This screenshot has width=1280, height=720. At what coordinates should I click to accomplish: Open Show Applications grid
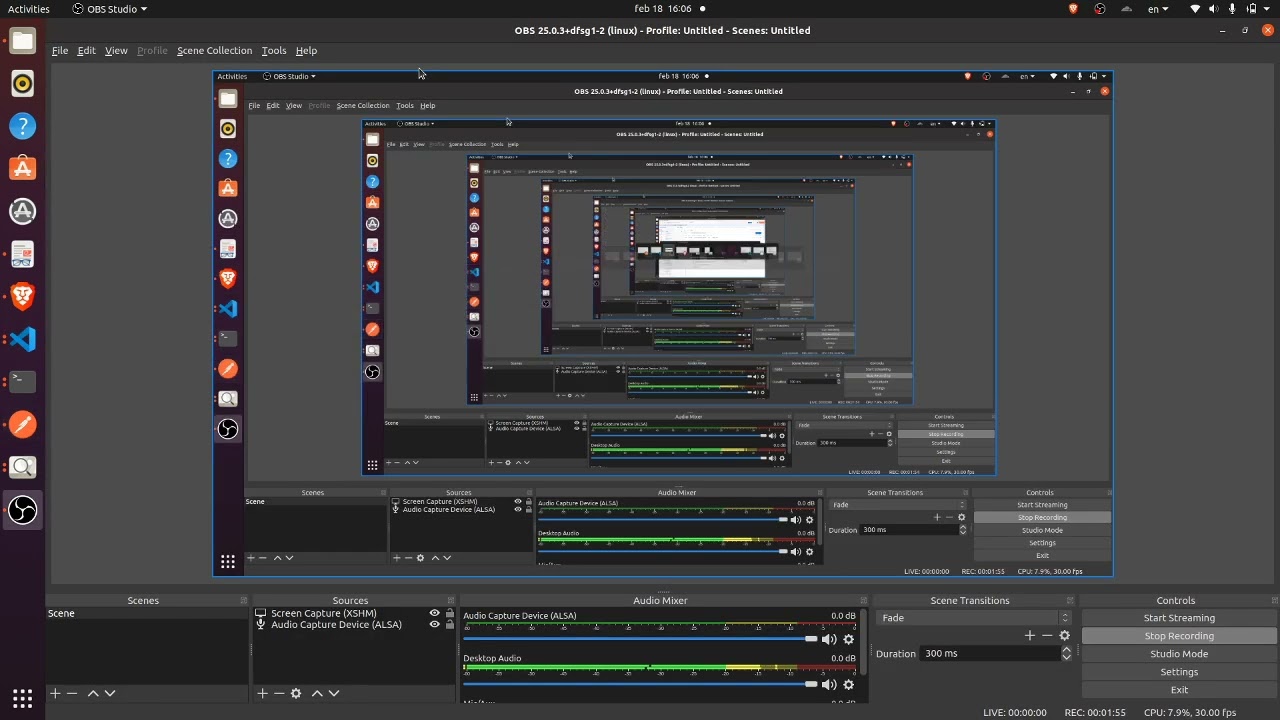click(23, 698)
